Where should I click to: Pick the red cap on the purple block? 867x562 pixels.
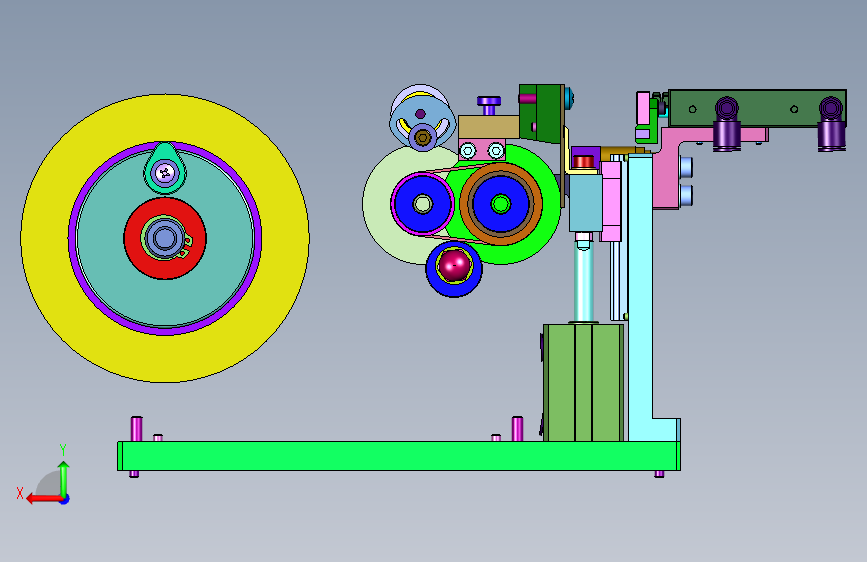[x=584, y=162]
